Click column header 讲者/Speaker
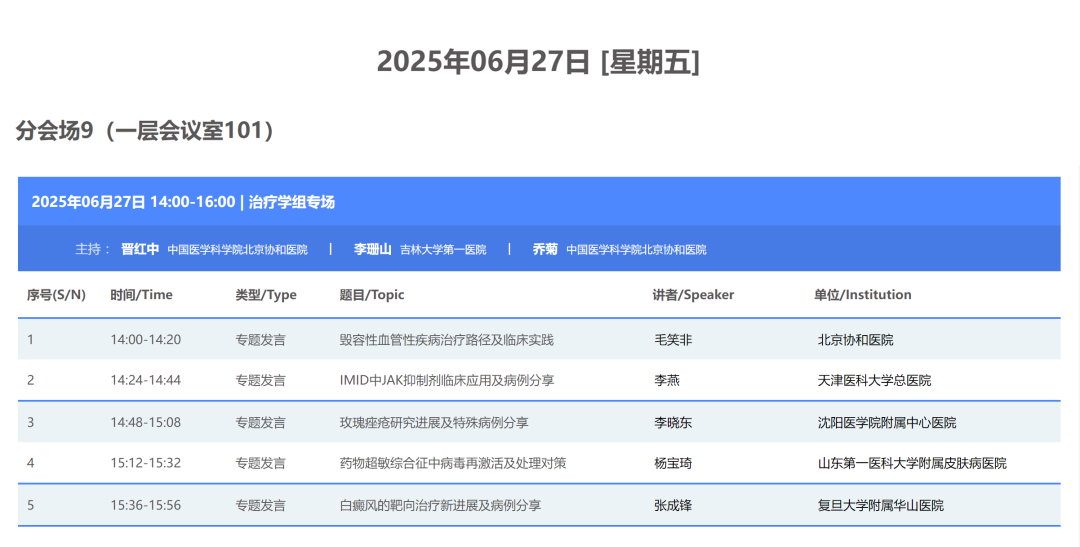The width and height of the screenshot is (1080, 547). [694, 295]
